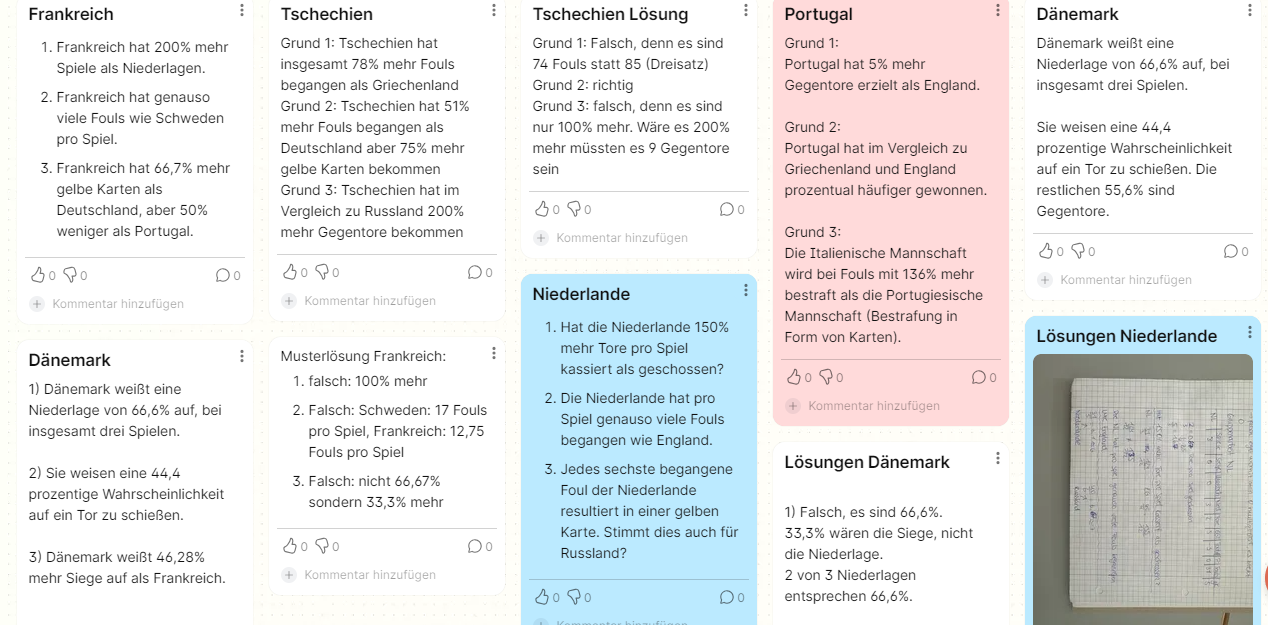Click comment field under Tschechien Lösung card
Screen dimensions: 1268x625
coord(621,237)
